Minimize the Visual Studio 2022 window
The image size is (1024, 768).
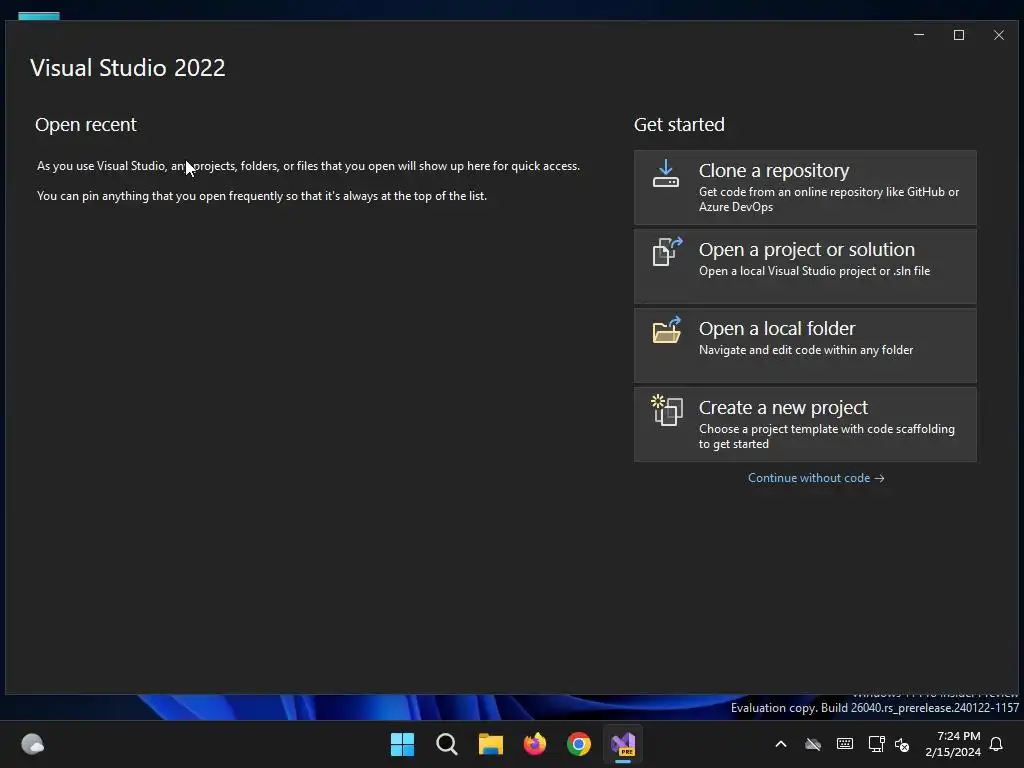[919, 35]
